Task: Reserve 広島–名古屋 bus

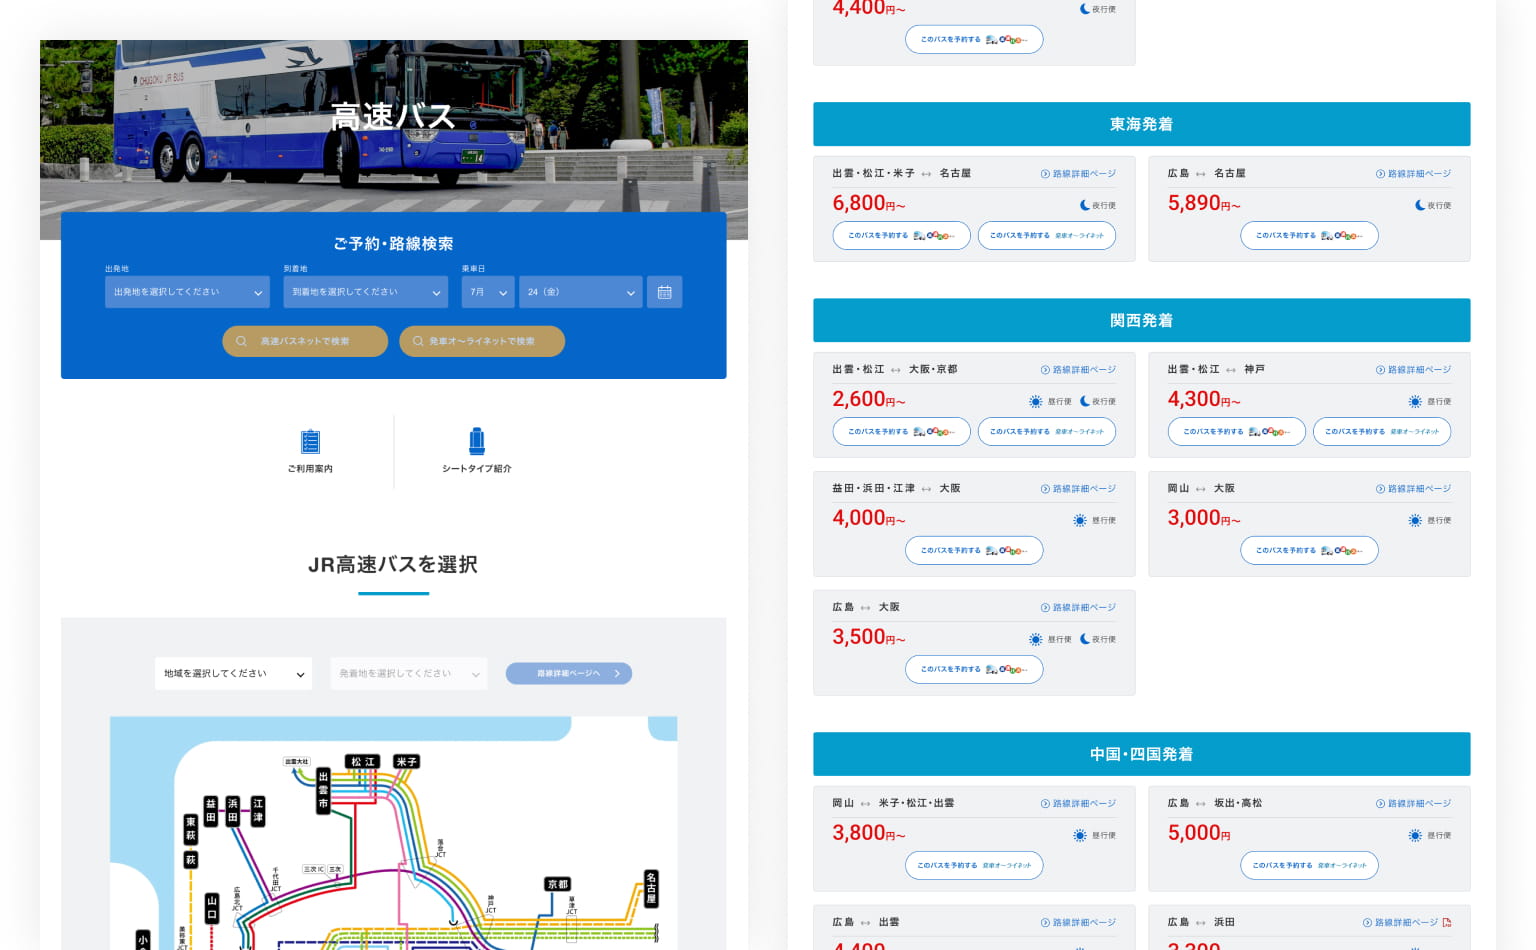Action: pos(1309,236)
